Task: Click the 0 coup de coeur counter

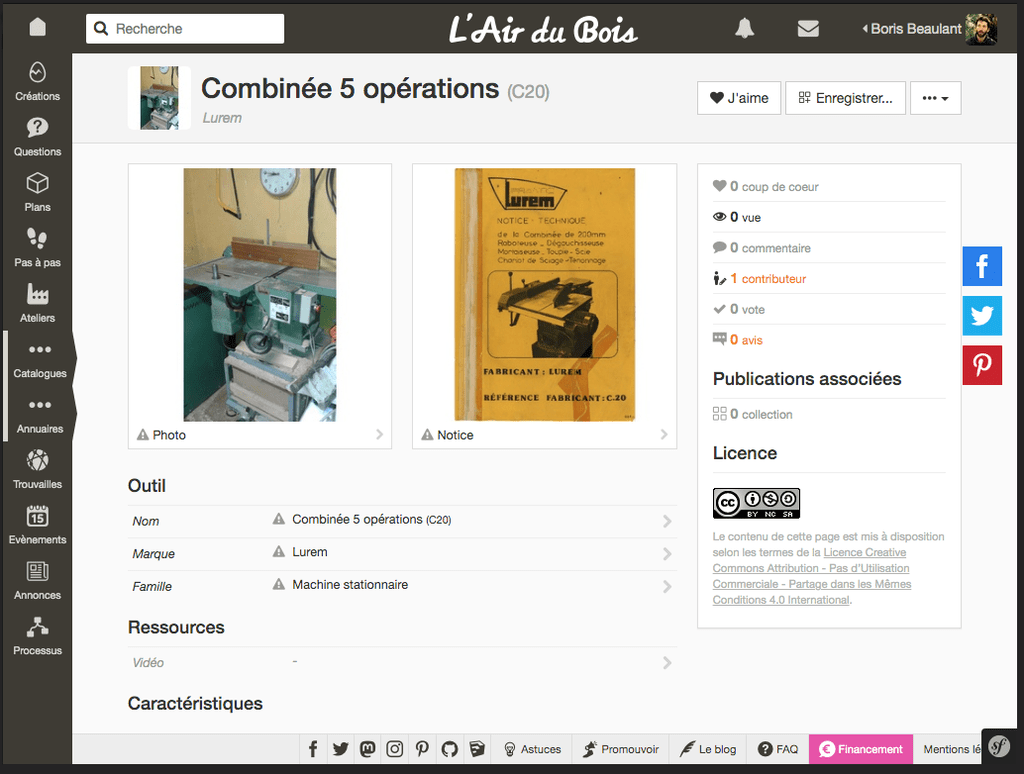Action: 765,187
